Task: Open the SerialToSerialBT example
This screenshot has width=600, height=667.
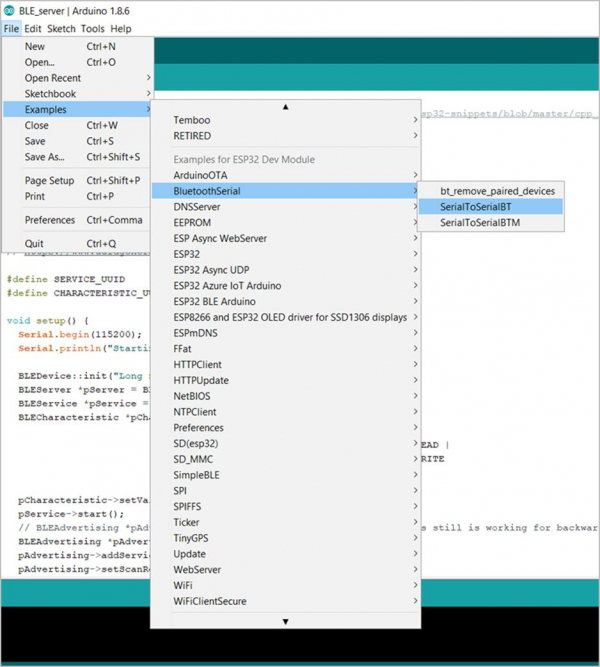Action: click(491, 207)
